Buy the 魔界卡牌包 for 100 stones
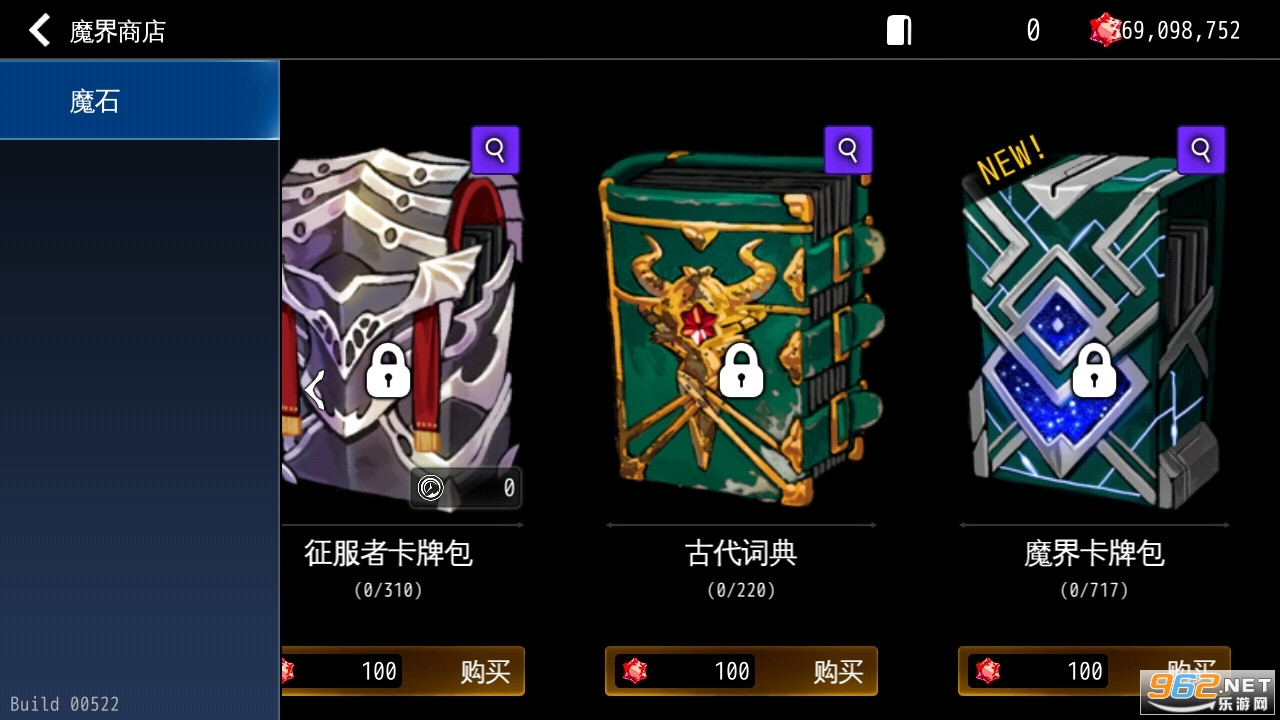The image size is (1280, 720). [1094, 671]
